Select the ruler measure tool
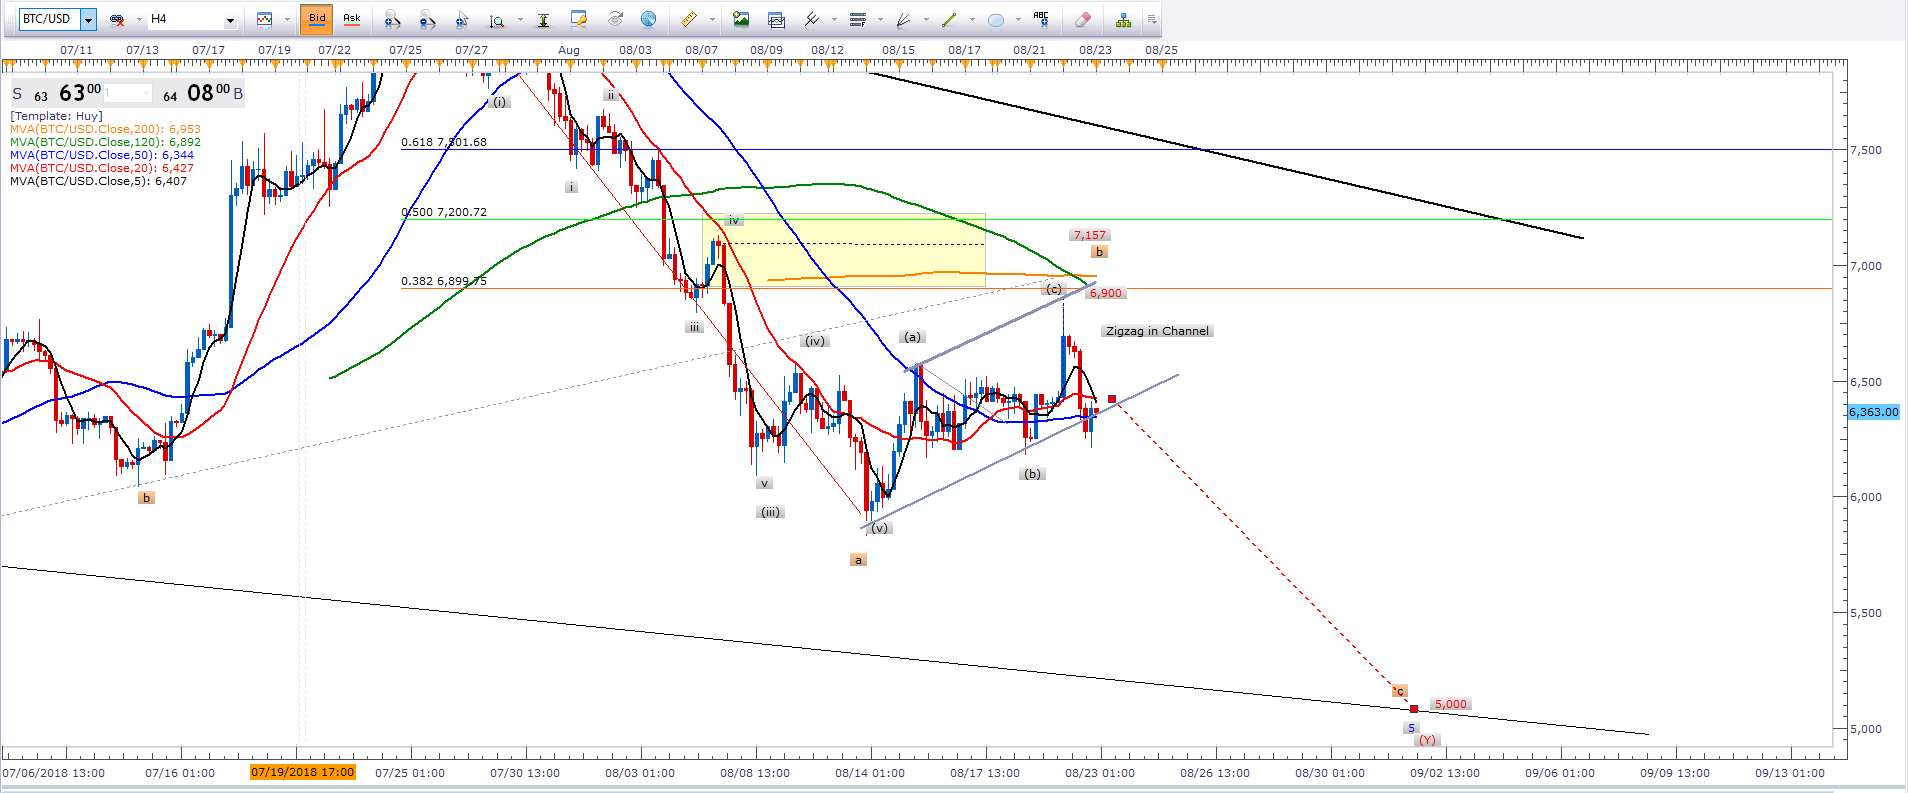The height and width of the screenshot is (793, 1908). [689, 19]
